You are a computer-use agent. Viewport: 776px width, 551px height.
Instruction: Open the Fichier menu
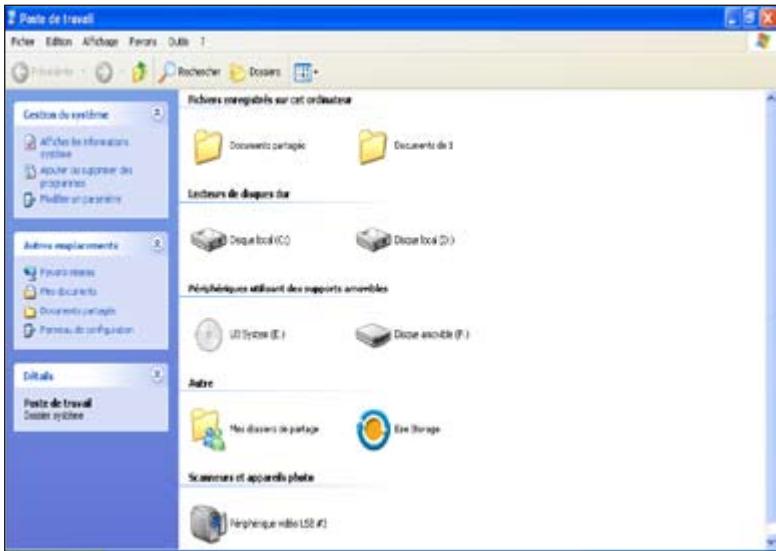point(22,42)
